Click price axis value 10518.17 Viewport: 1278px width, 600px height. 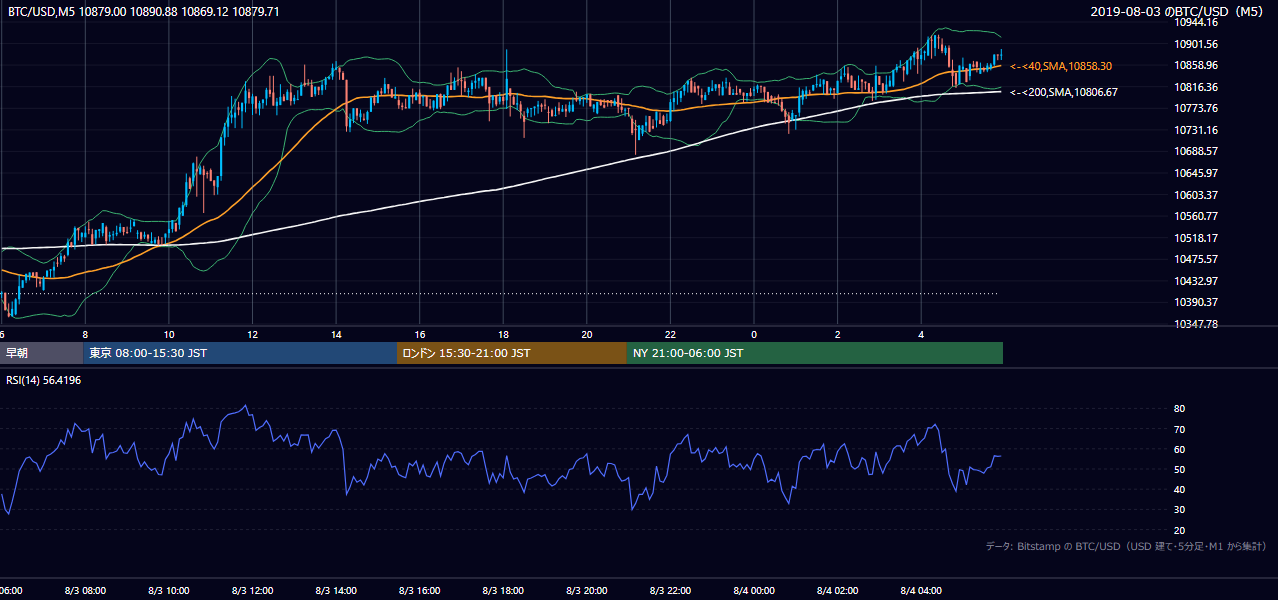pos(1196,238)
